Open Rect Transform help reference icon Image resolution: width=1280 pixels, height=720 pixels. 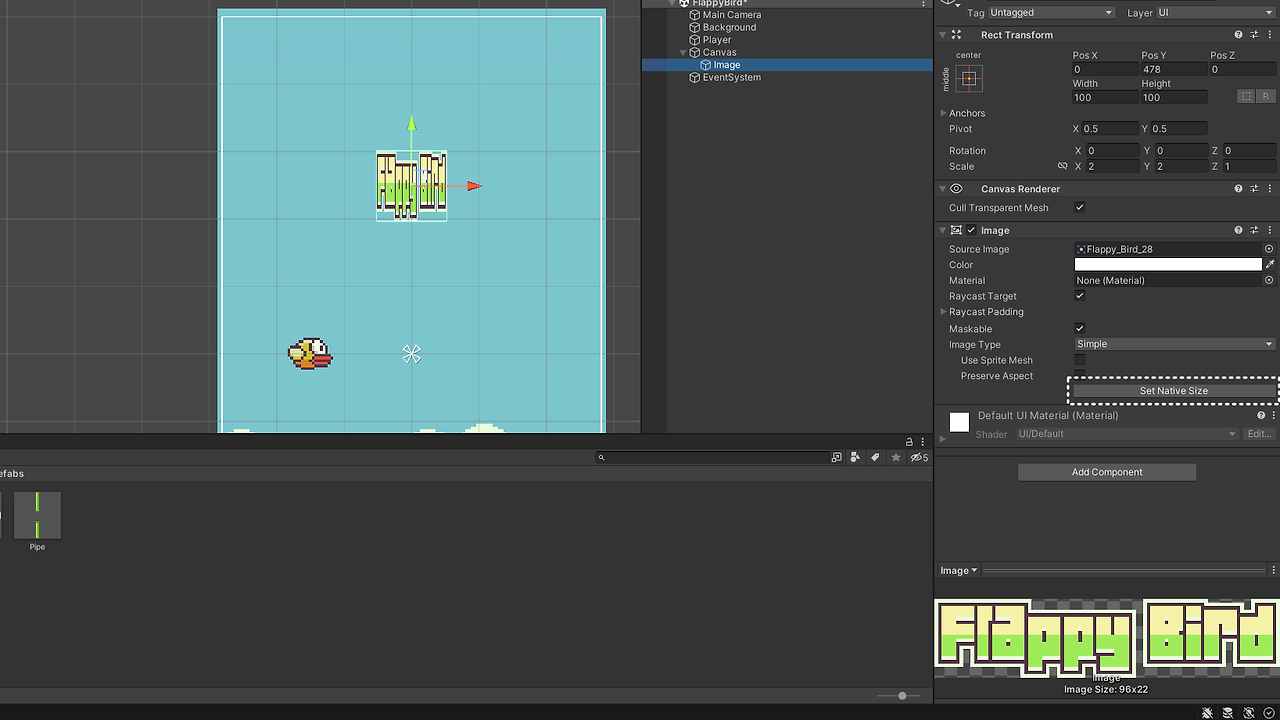1238,35
